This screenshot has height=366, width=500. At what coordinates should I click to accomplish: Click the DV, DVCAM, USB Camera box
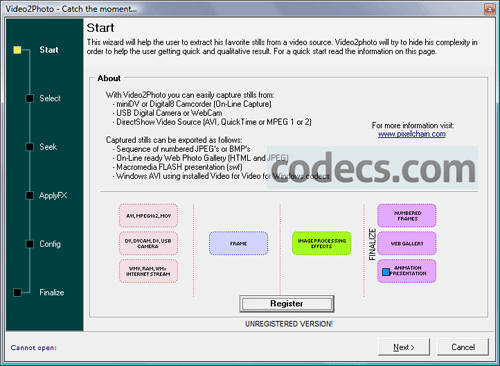(x=148, y=243)
